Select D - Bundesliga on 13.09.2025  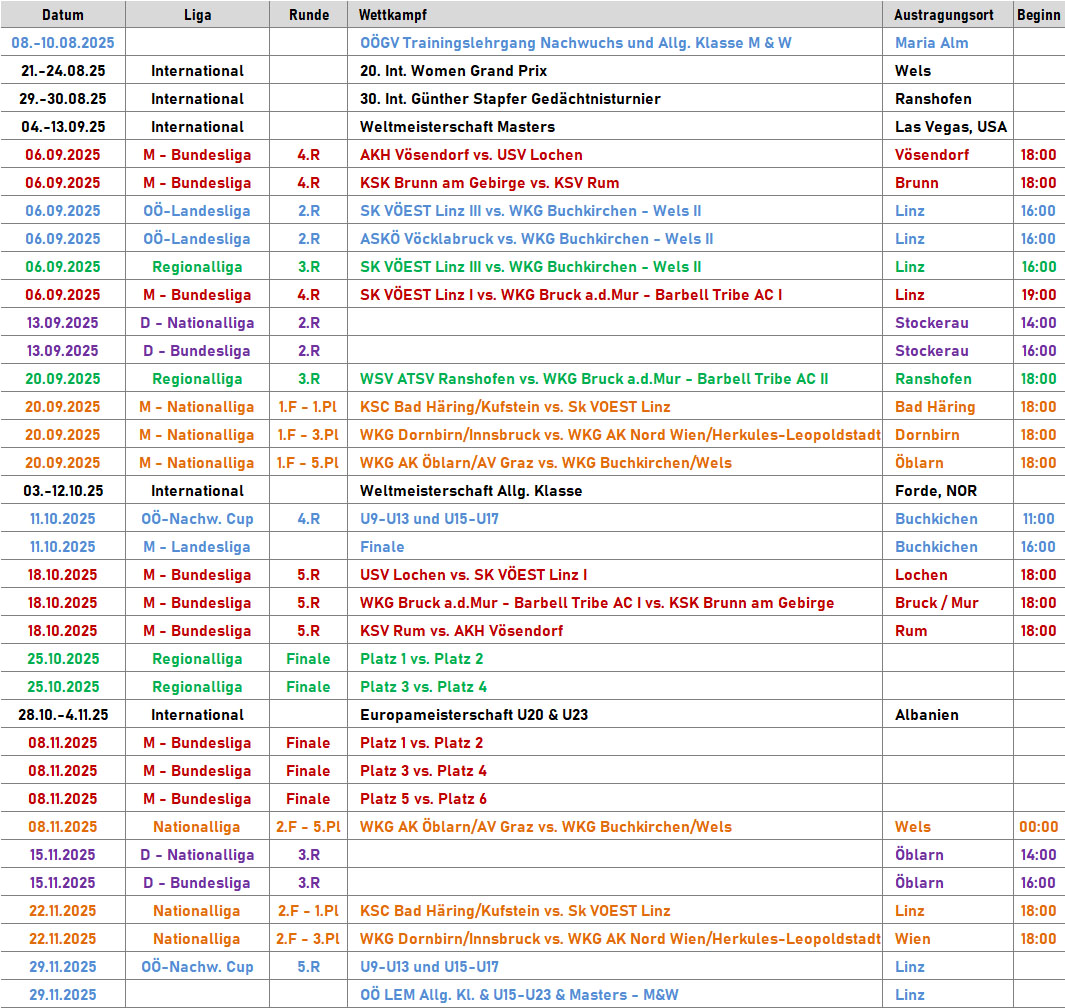(197, 350)
